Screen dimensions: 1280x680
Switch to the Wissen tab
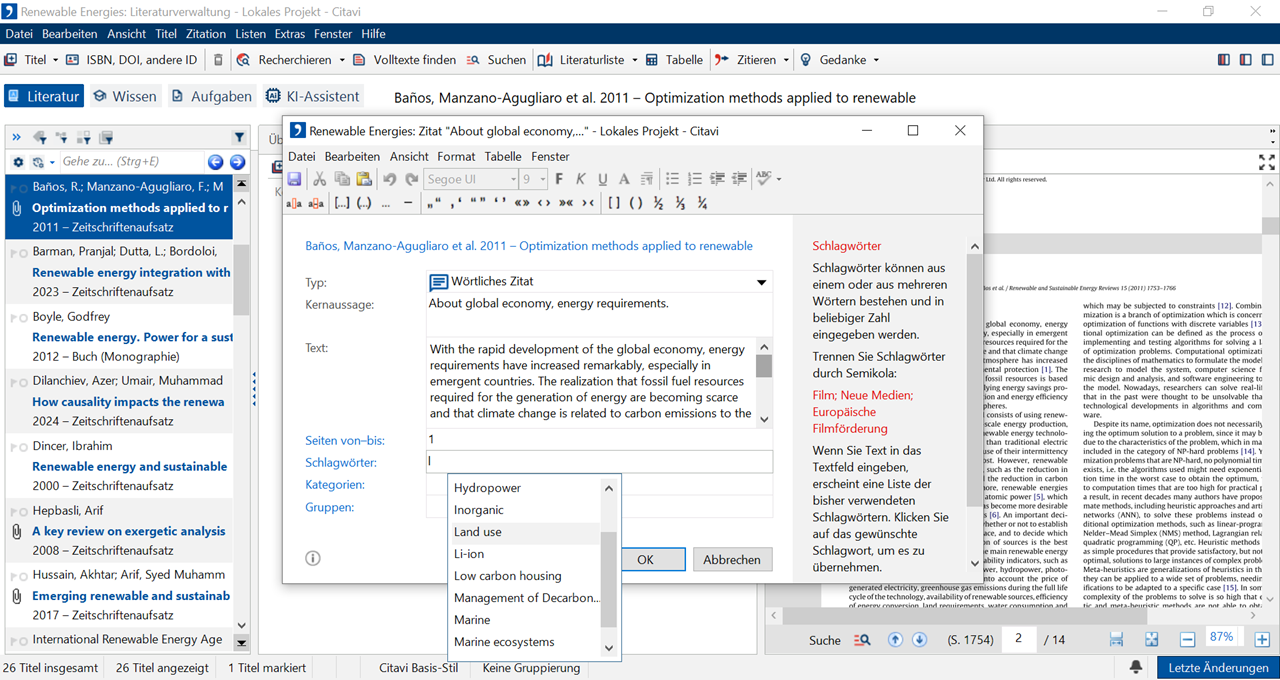pyautogui.click(x=125, y=96)
